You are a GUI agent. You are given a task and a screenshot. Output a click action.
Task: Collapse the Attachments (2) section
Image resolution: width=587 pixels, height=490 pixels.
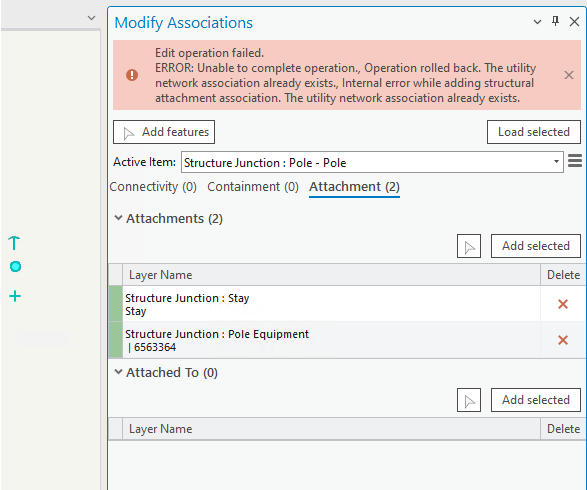tap(118, 218)
